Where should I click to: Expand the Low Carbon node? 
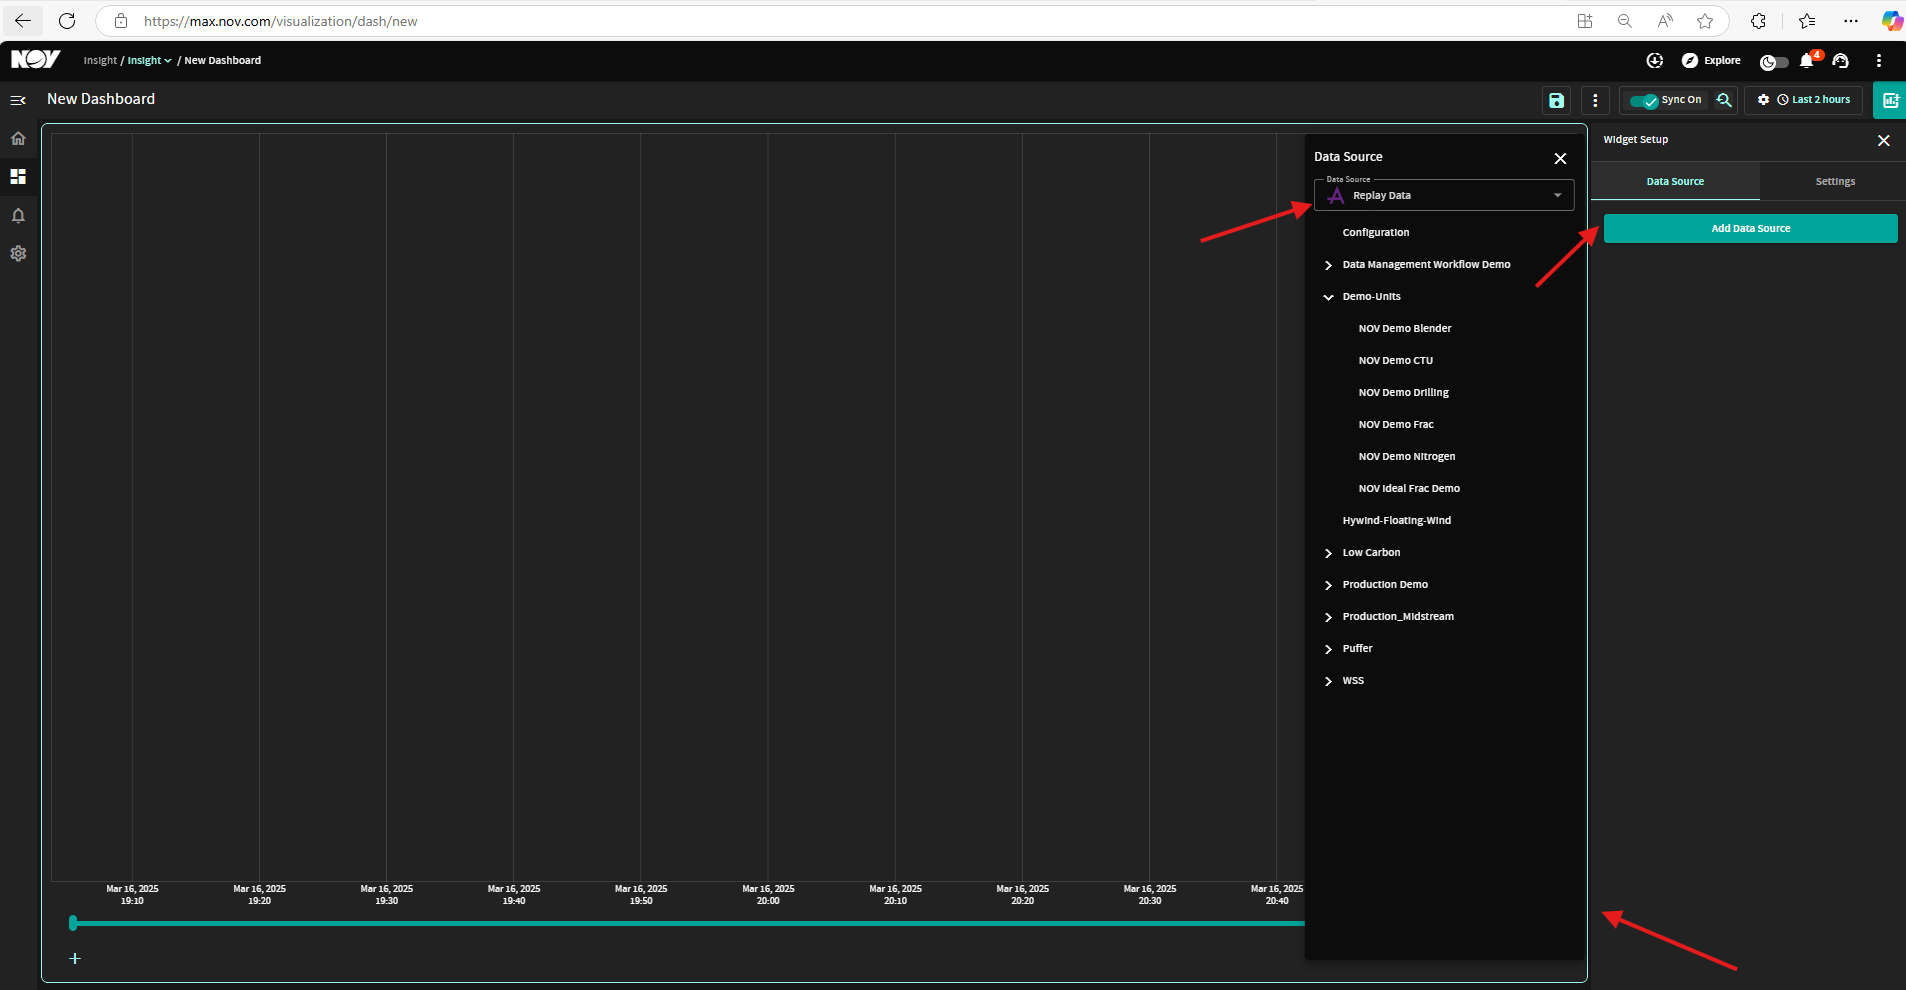(1328, 553)
